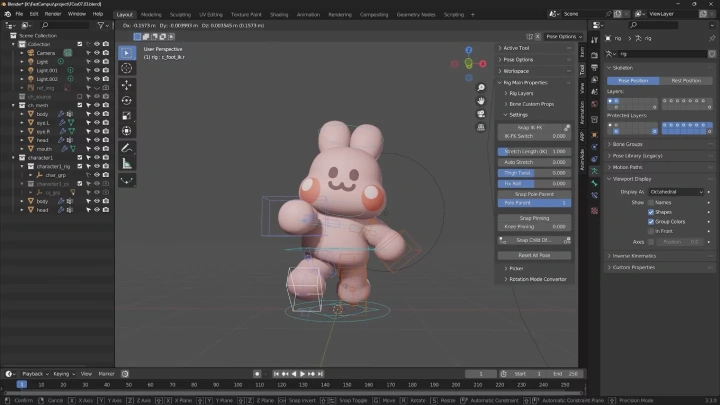Toggle visibility of head mesh under ch_mesh
720x405 pixels.
pyautogui.click(x=97, y=140)
